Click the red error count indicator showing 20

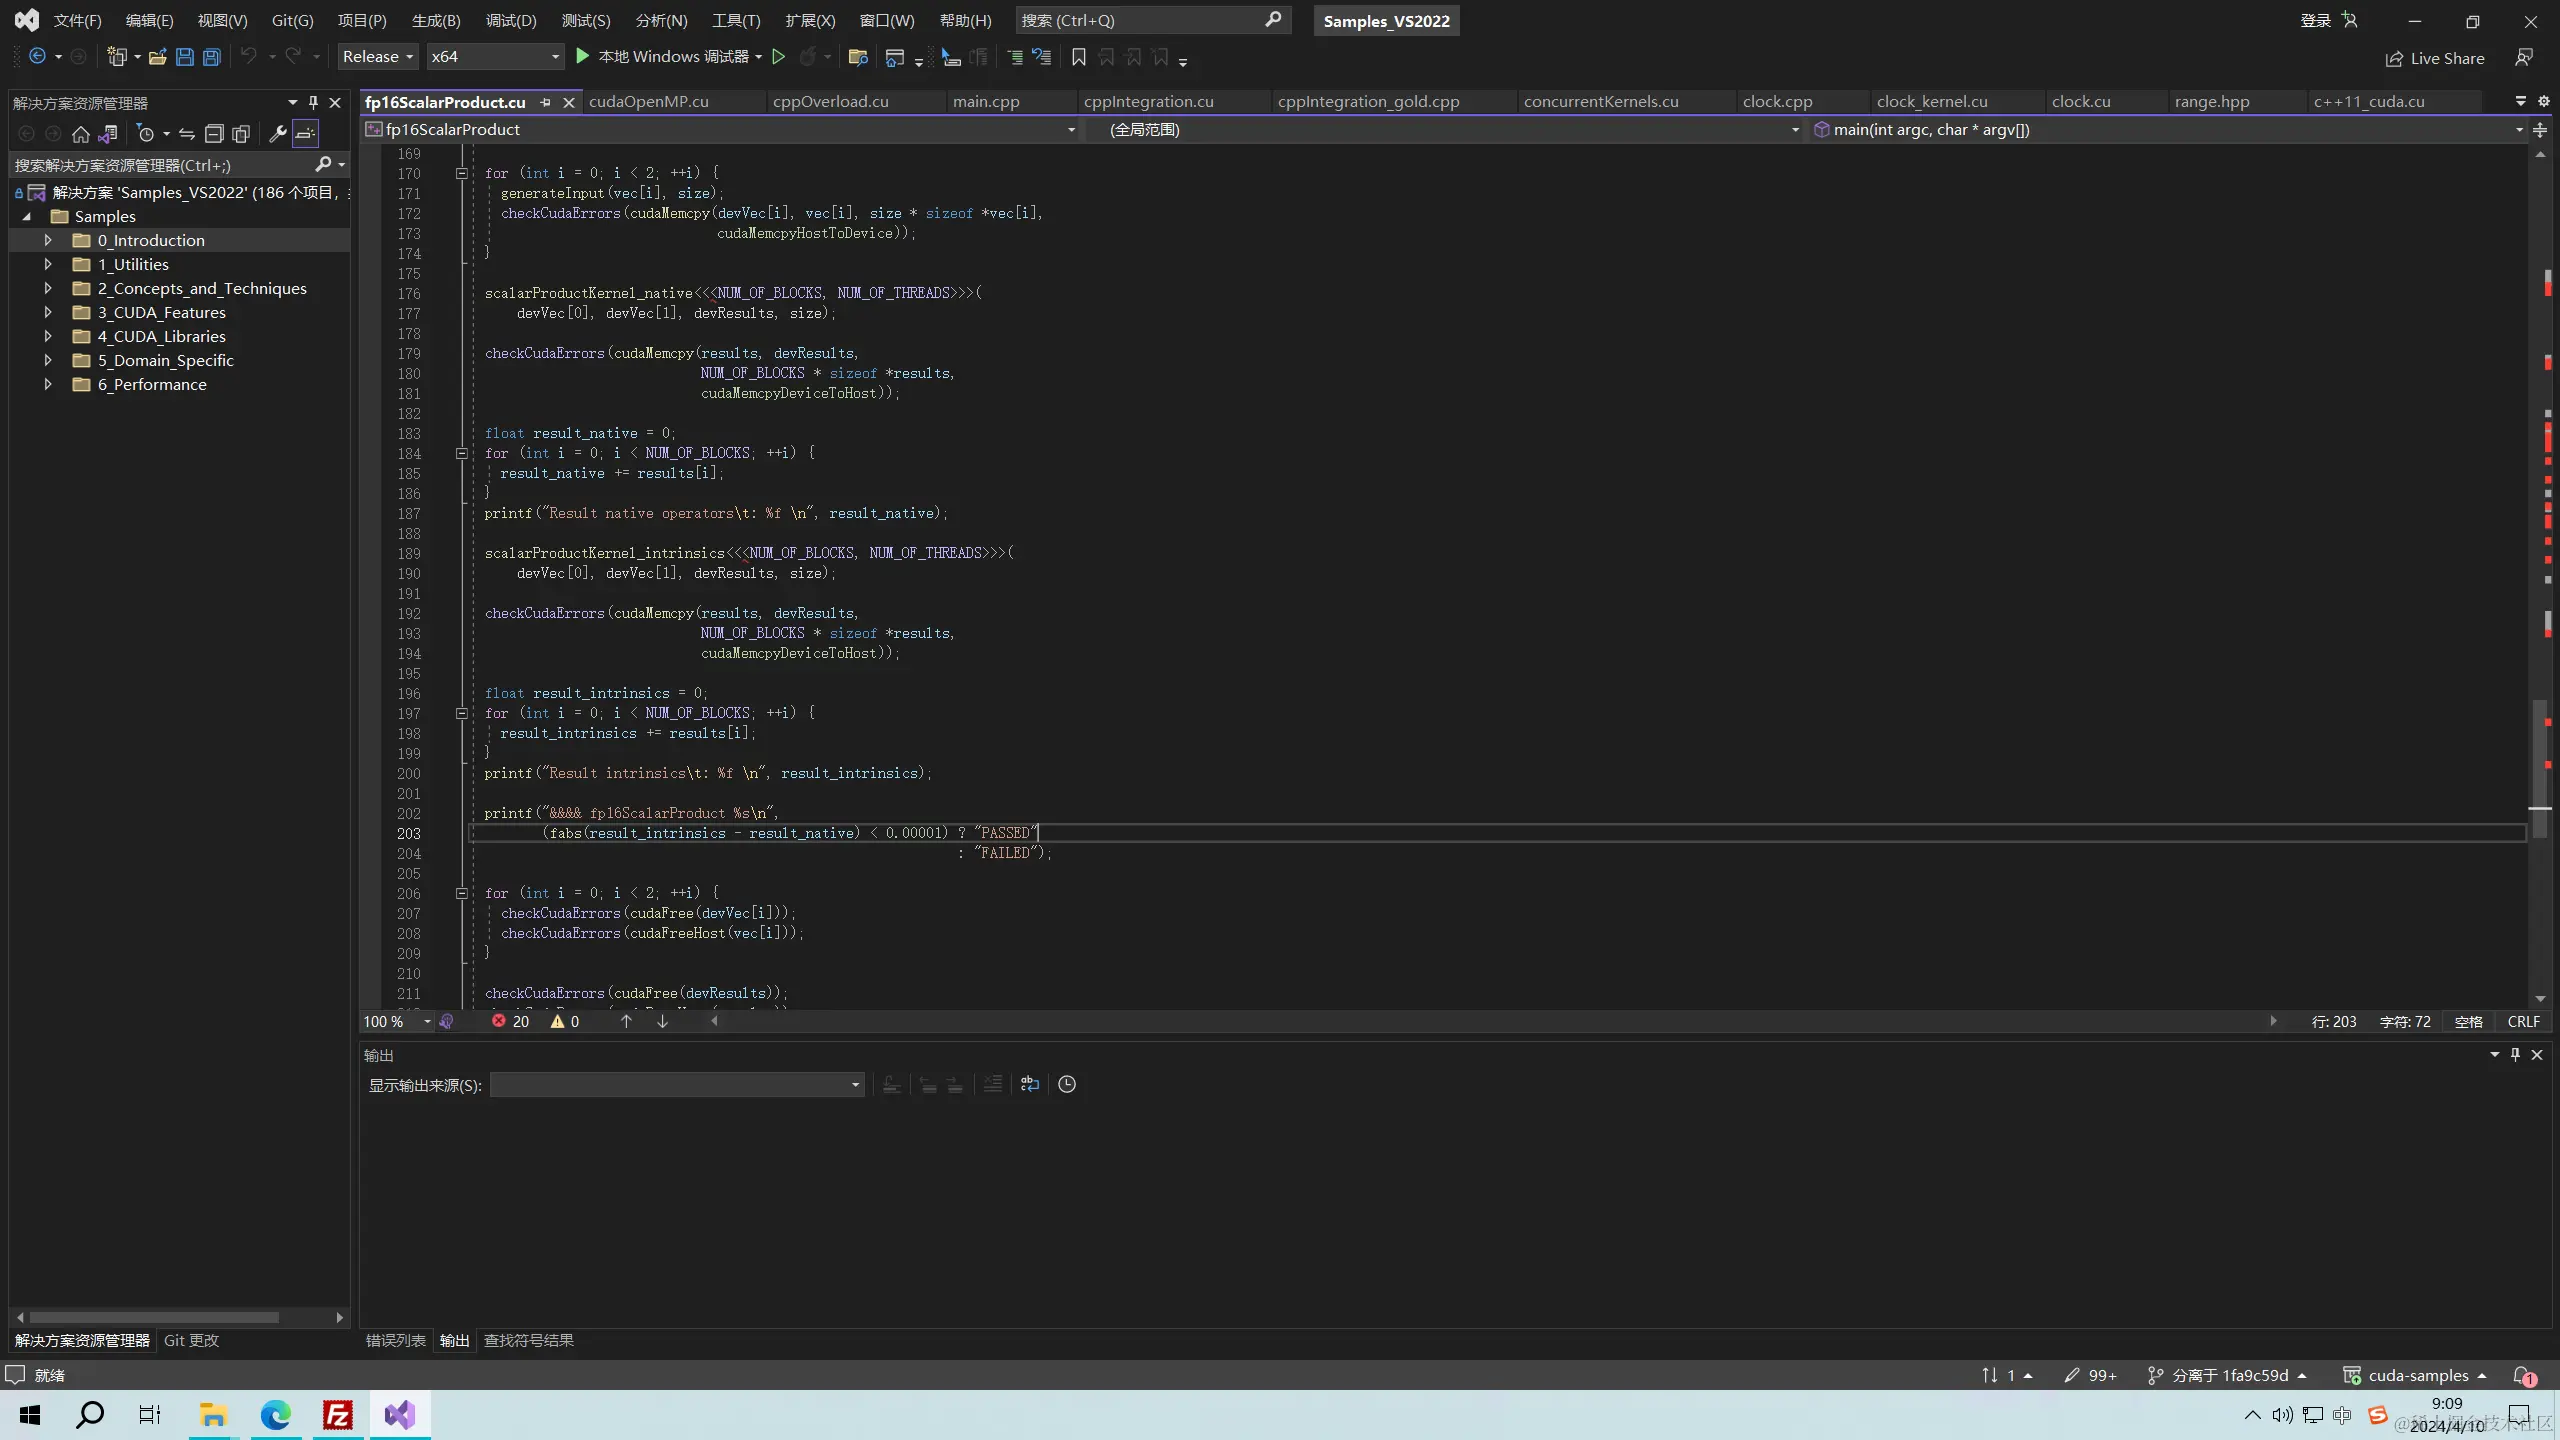pos(510,1021)
